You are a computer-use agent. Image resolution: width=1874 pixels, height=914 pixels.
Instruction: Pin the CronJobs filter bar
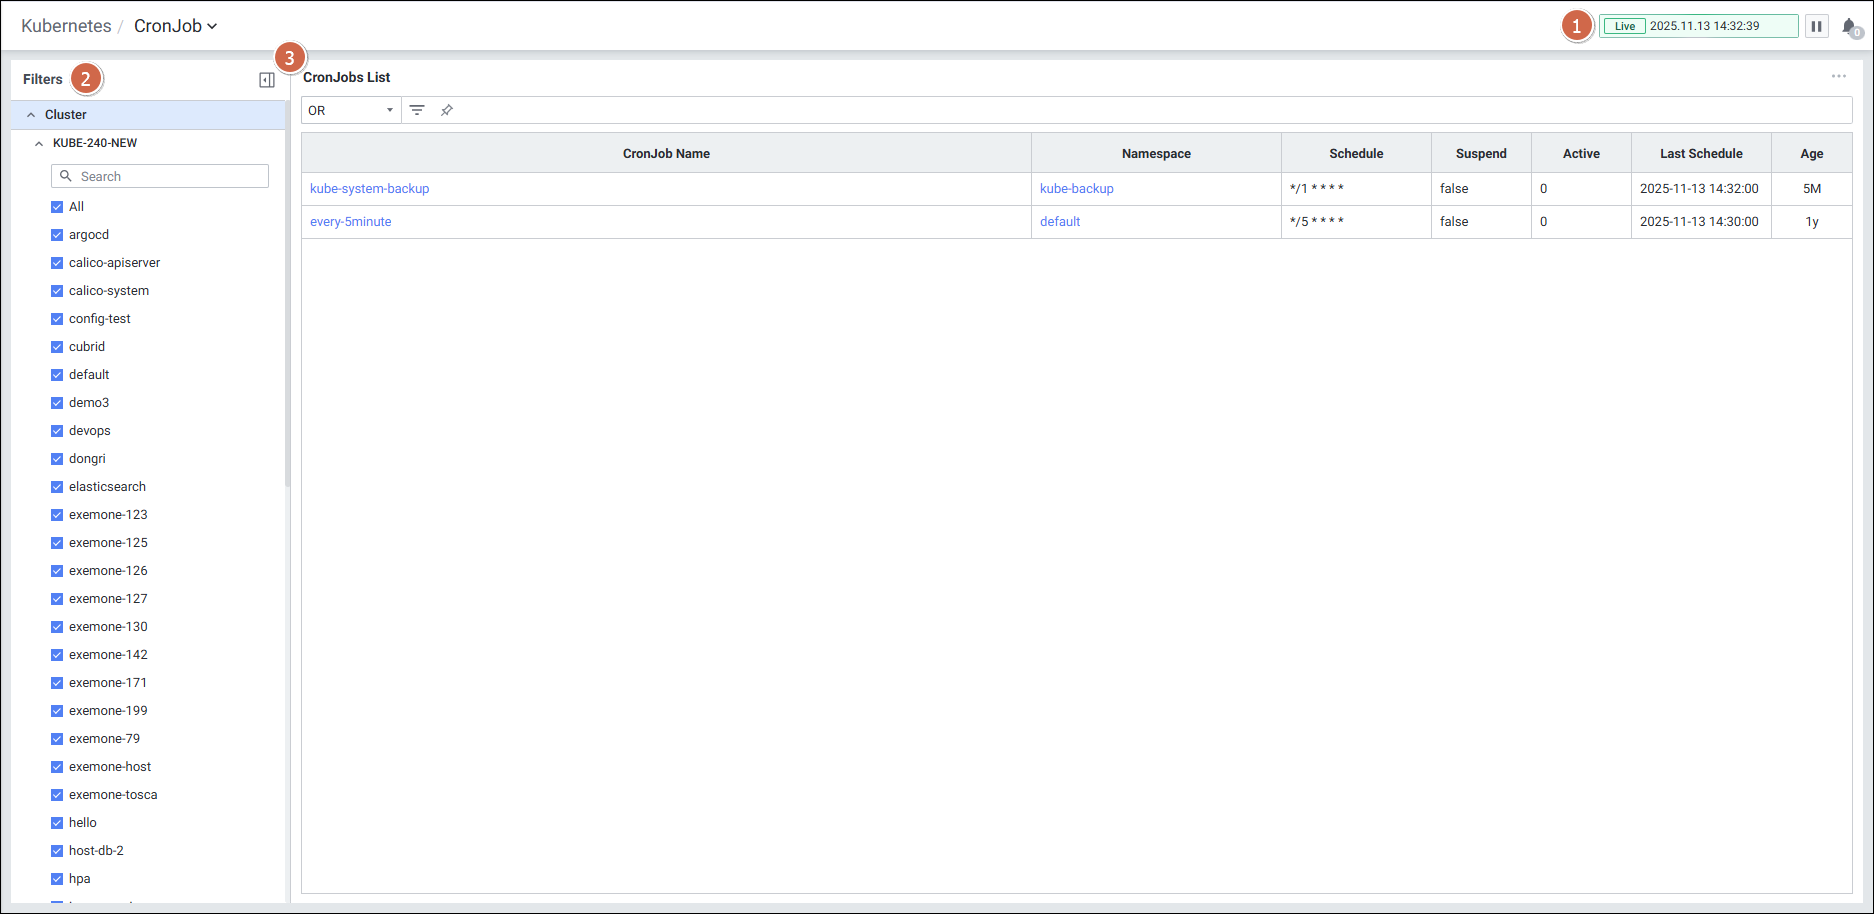pyautogui.click(x=447, y=110)
